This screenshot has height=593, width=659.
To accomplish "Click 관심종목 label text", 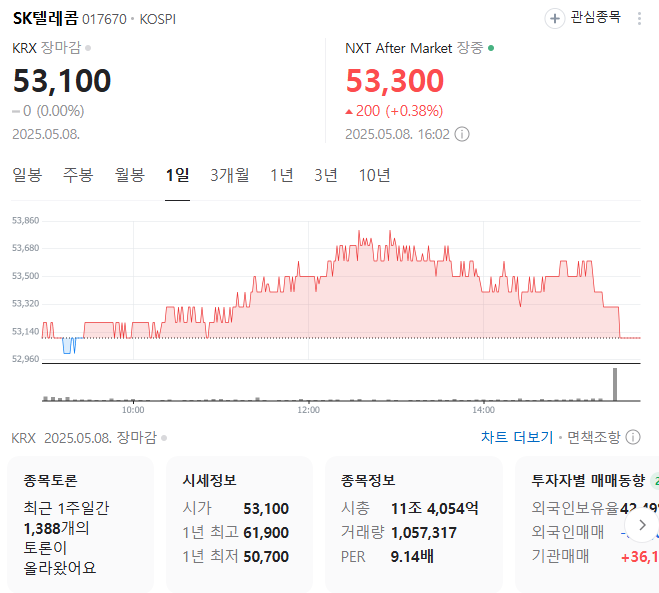I will [596, 17].
